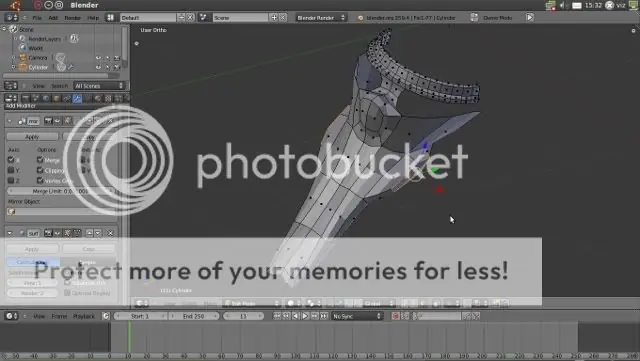Viewport: 640px width, 361px height.
Task: Remove the Subsurf modifier with its X
Action: click(110, 233)
